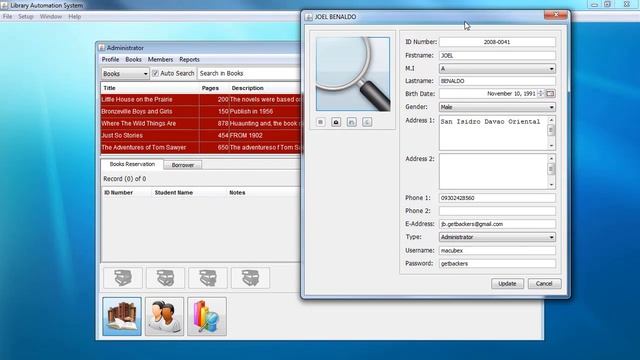Click the Birth Date spinner arrows
The image size is (640, 360).
[541, 93]
